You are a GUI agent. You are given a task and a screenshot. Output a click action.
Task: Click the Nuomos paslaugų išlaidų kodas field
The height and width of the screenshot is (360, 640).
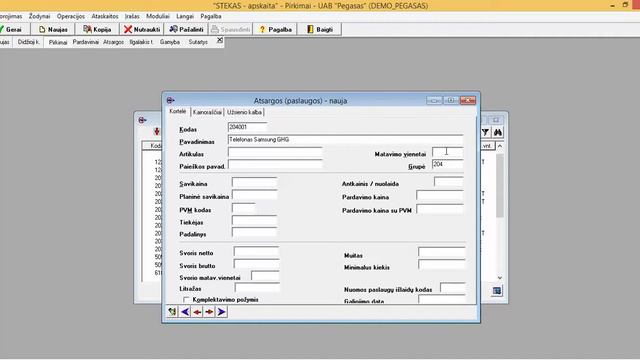[x=453, y=287]
